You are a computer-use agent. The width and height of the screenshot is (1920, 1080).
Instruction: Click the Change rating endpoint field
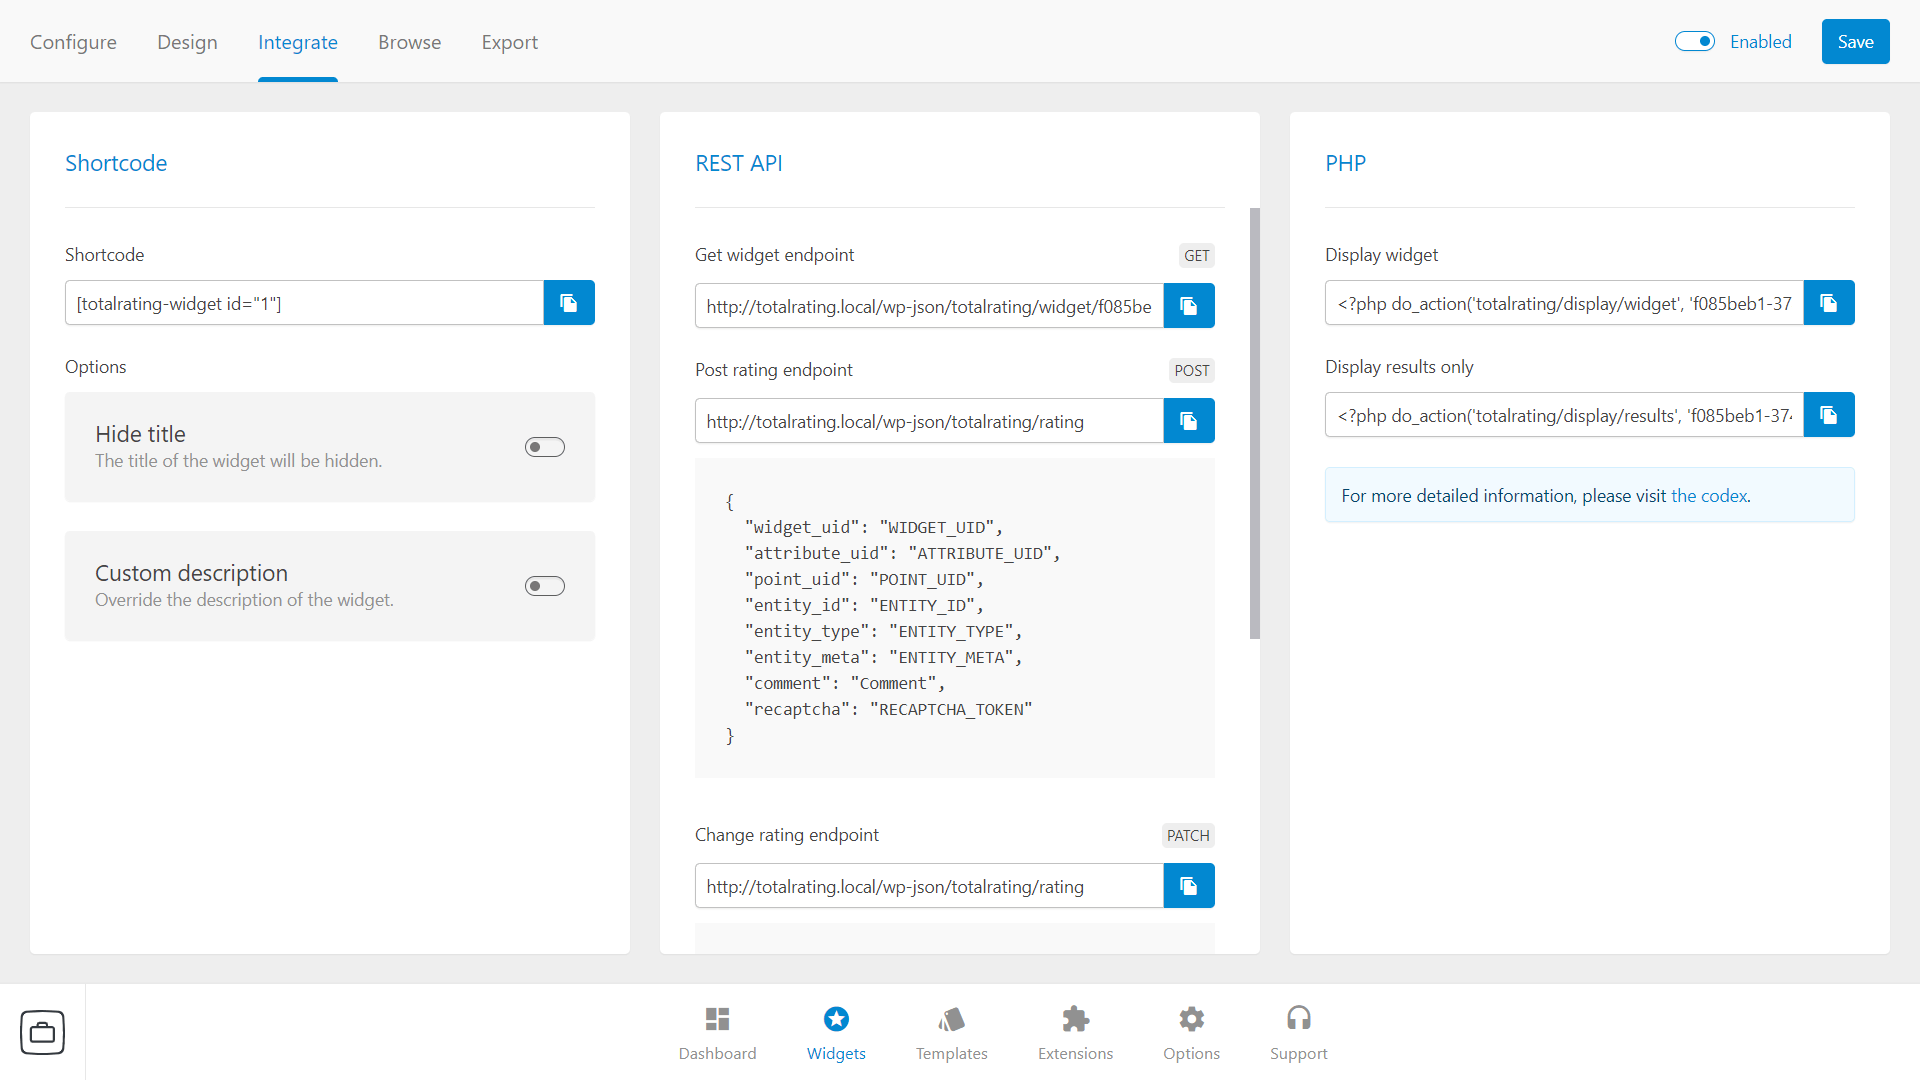929,886
